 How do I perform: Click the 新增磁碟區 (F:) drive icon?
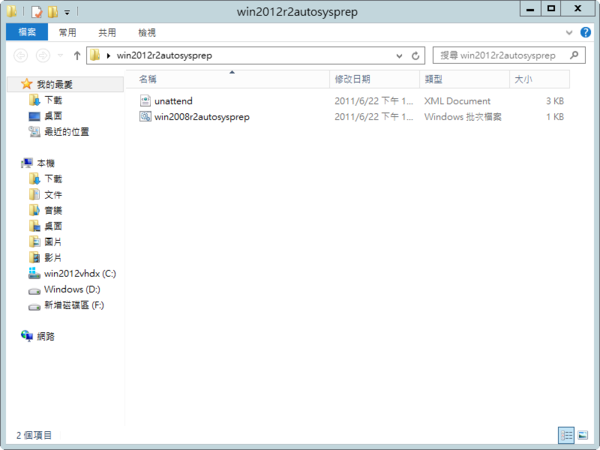pos(34,307)
